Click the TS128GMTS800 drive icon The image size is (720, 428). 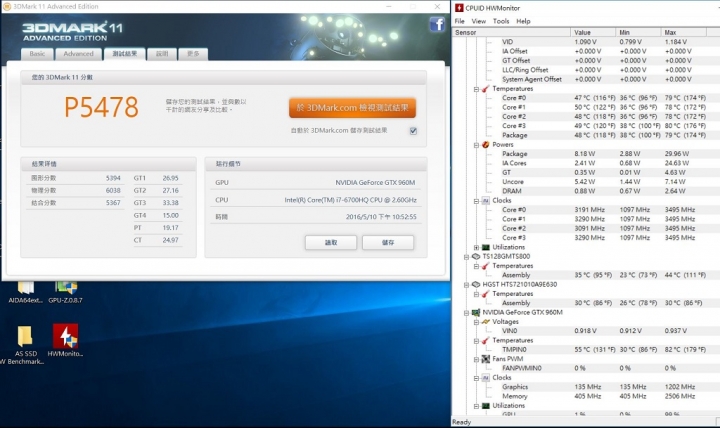[476, 256]
